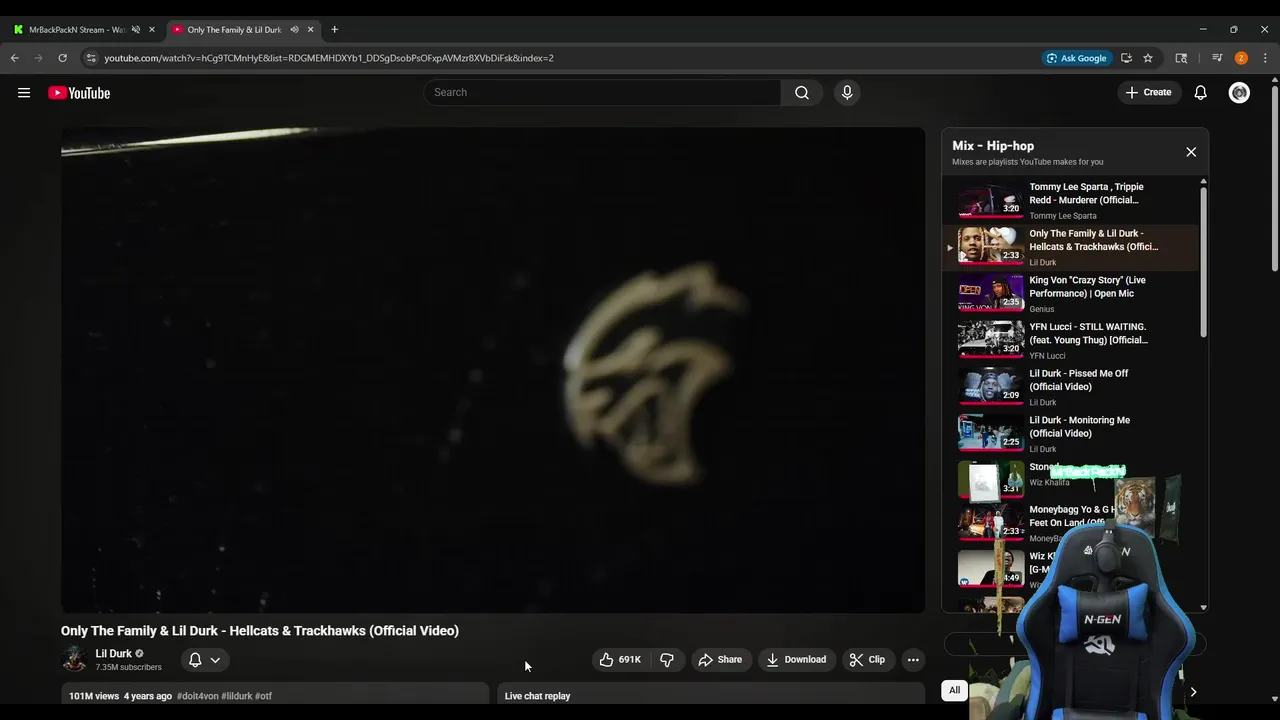Click the browser address bar URL
Screen dimensions: 1280x720
(329, 58)
